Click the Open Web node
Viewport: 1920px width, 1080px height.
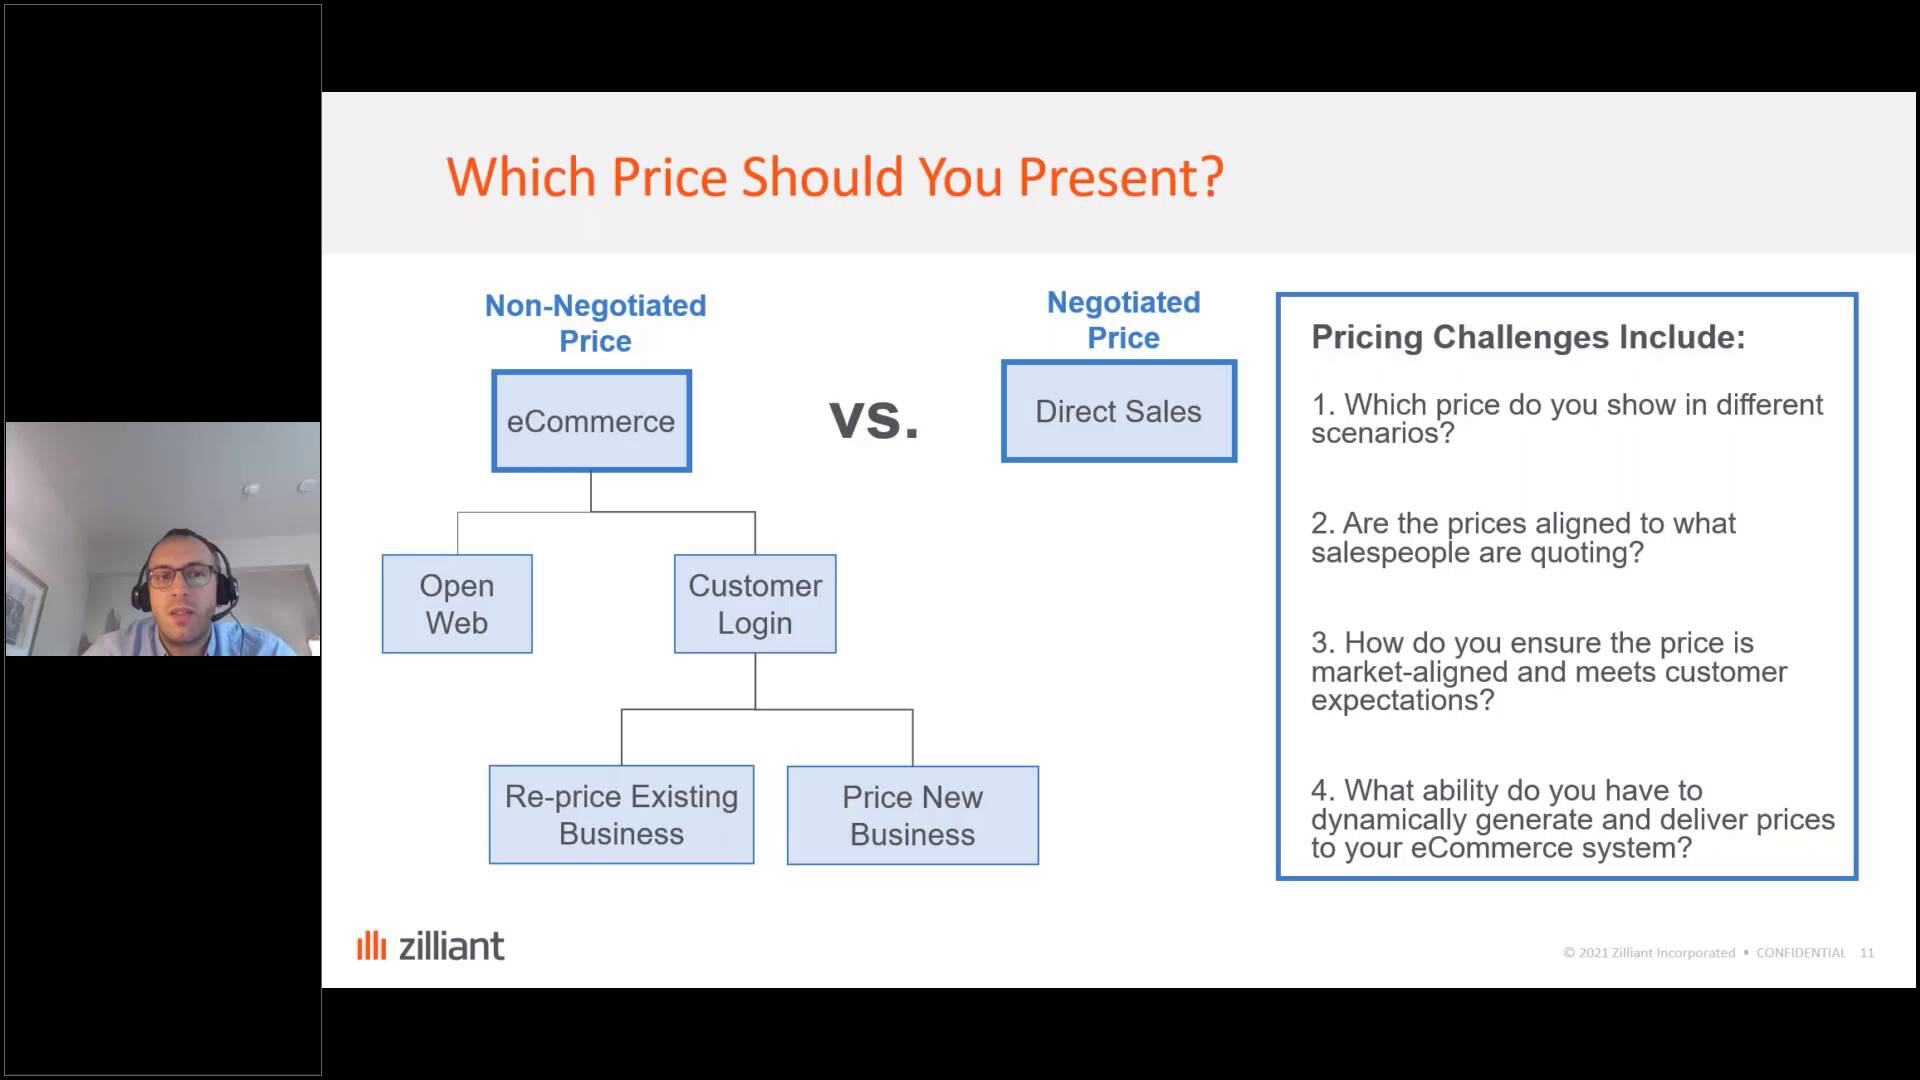click(x=456, y=604)
